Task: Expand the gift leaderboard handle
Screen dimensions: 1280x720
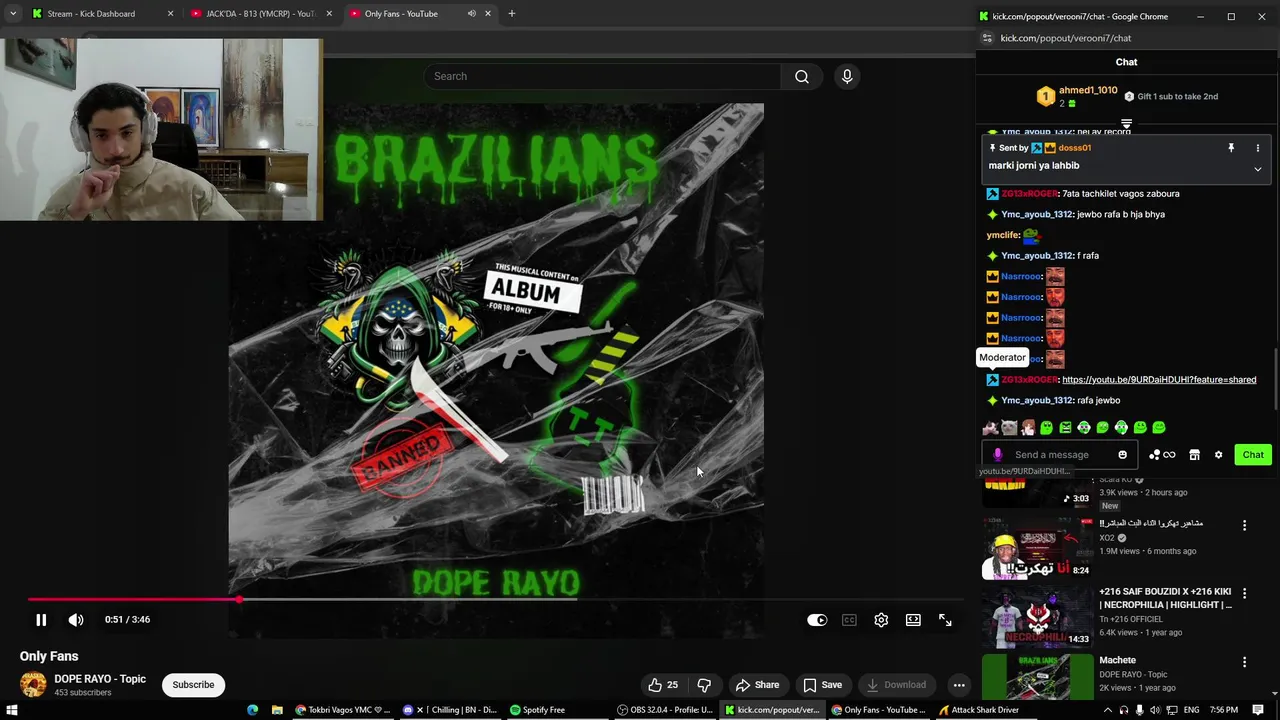Action: pos(1126,124)
